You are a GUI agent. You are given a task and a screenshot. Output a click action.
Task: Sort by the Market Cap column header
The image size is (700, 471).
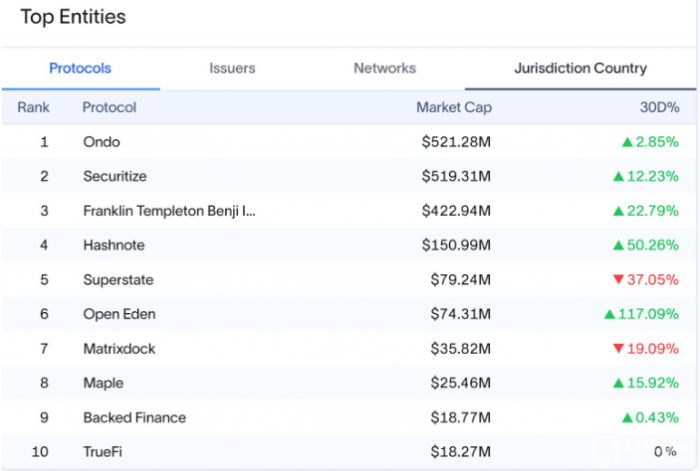click(453, 107)
